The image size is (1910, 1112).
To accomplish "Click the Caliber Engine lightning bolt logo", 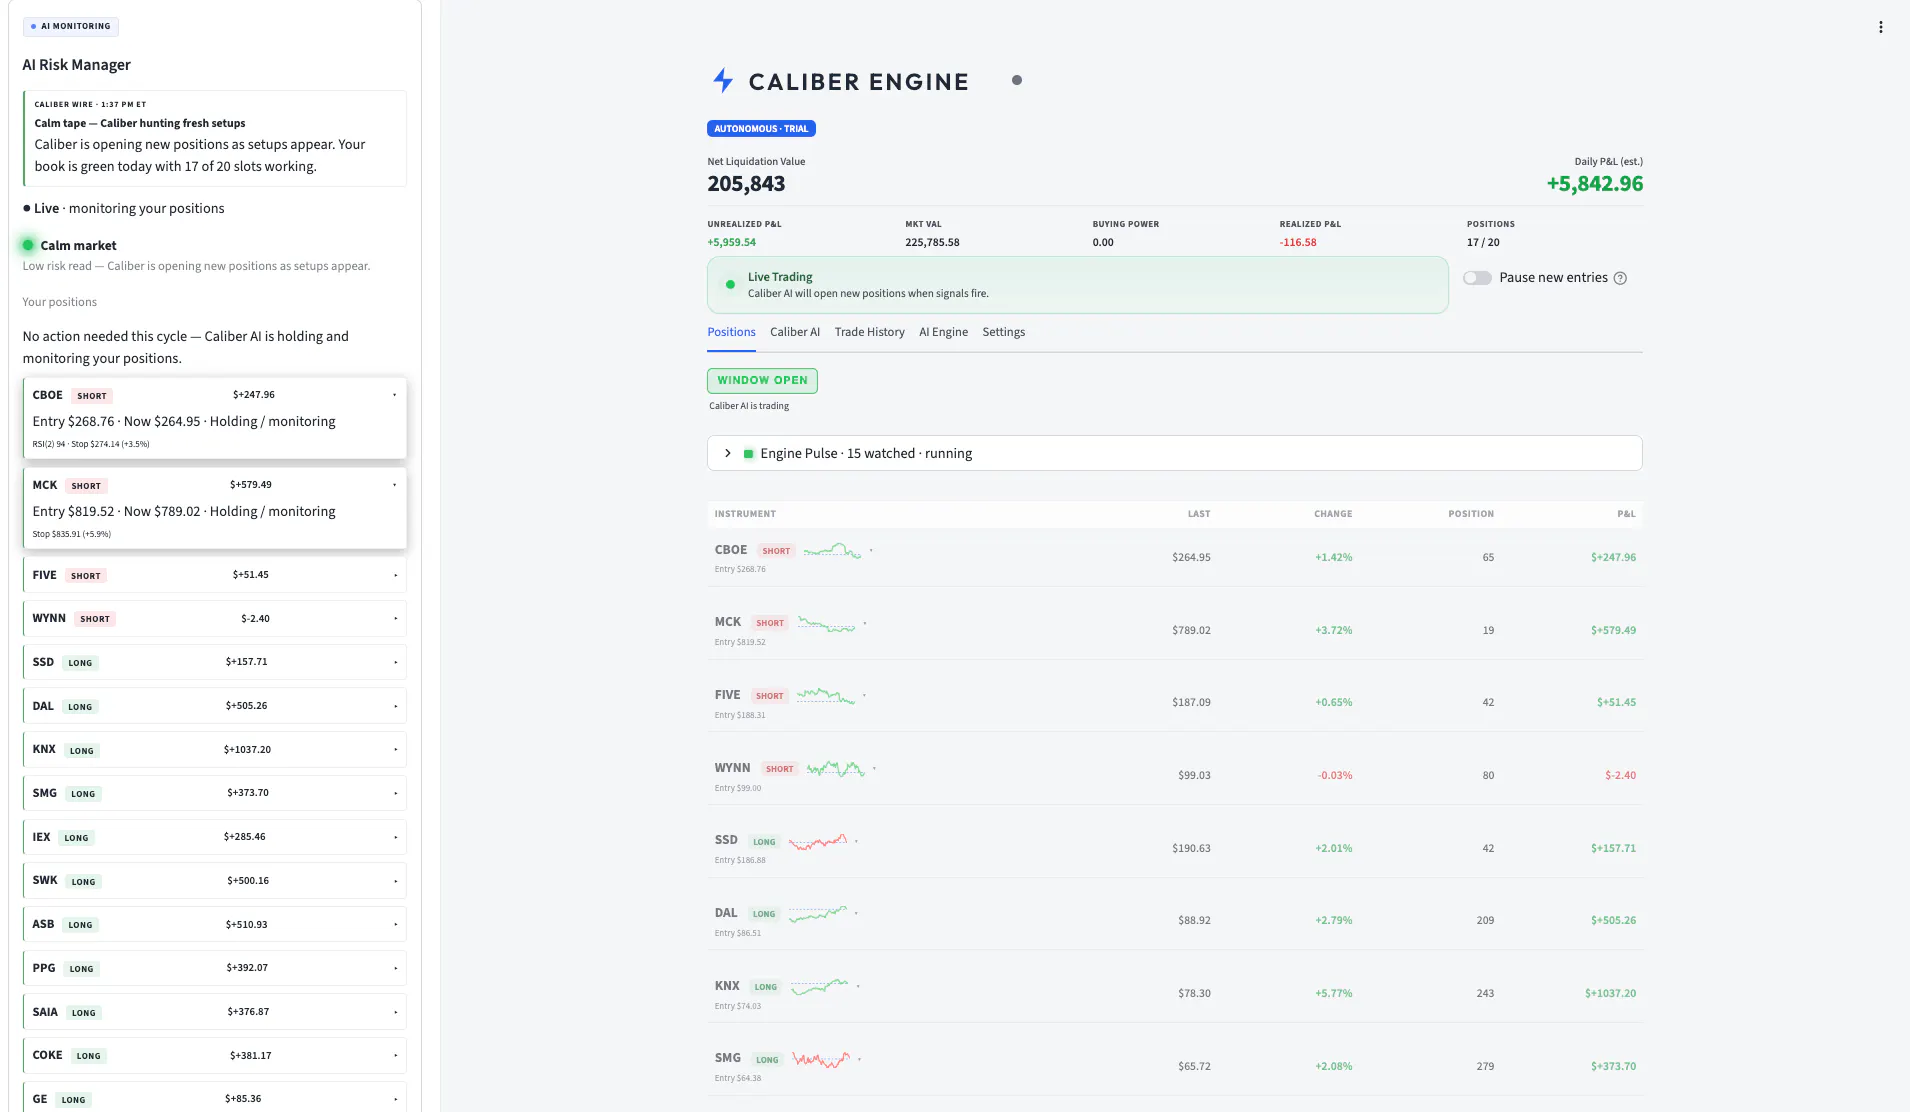I will click(723, 80).
